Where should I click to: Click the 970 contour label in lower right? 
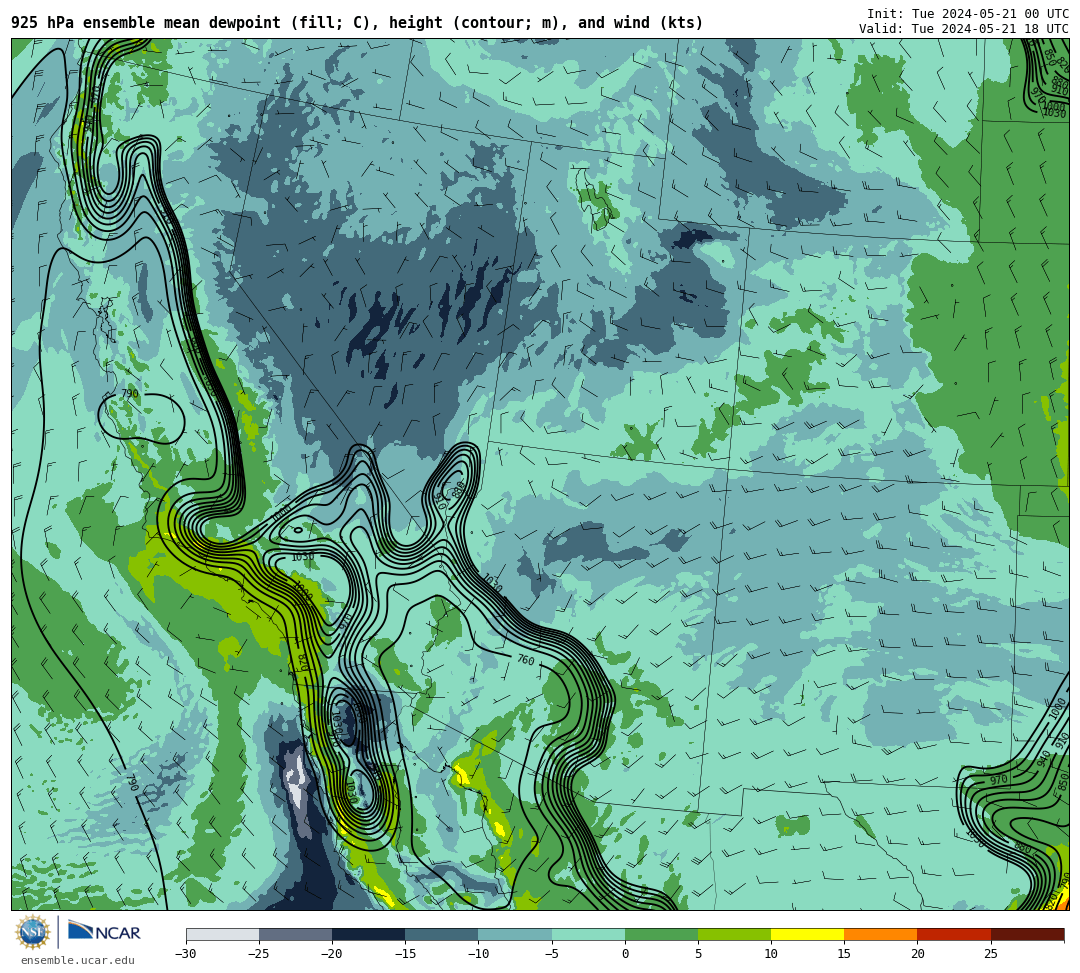(x=999, y=780)
